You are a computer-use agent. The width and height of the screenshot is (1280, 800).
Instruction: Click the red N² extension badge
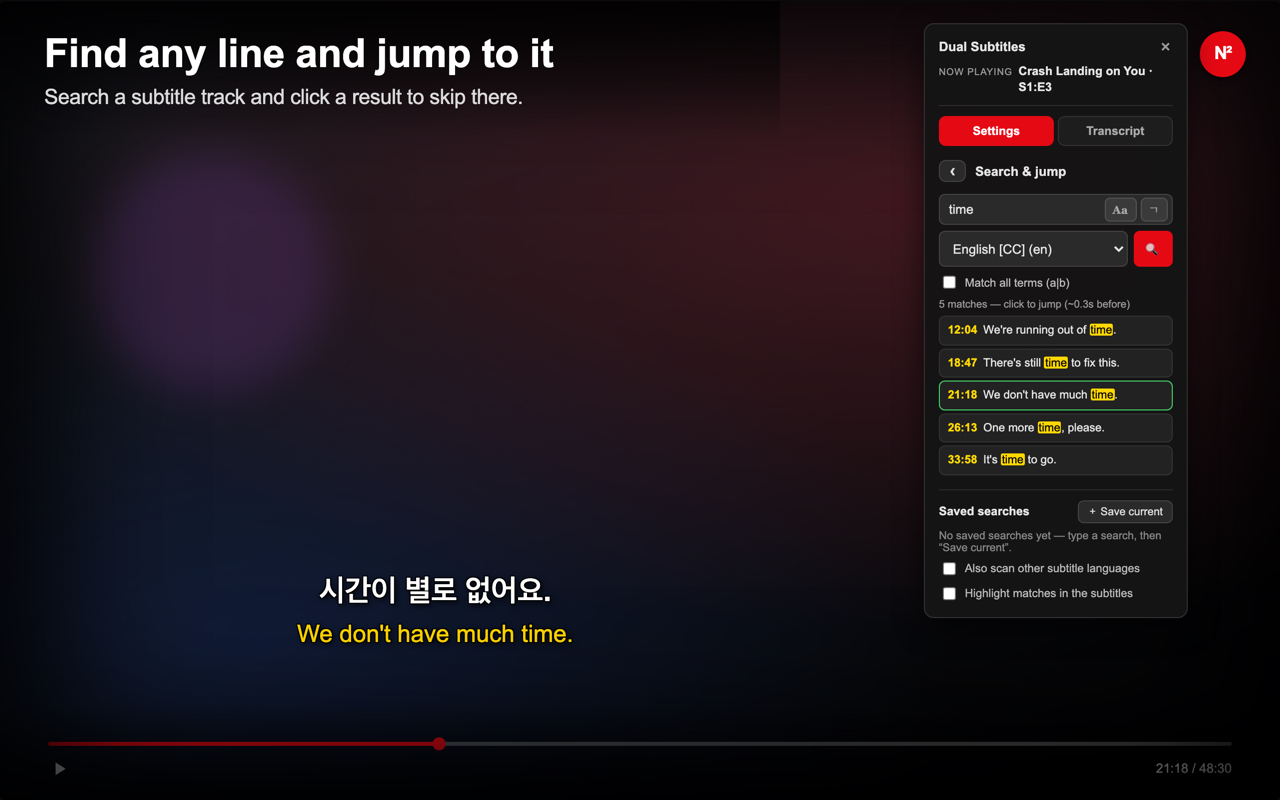point(1222,54)
